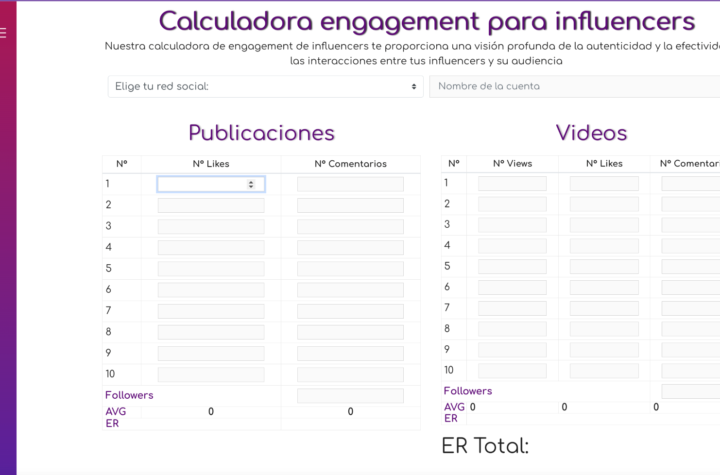Enter the Publicaciones Followers field
The height and width of the screenshot is (475, 720).
[x=350, y=396]
